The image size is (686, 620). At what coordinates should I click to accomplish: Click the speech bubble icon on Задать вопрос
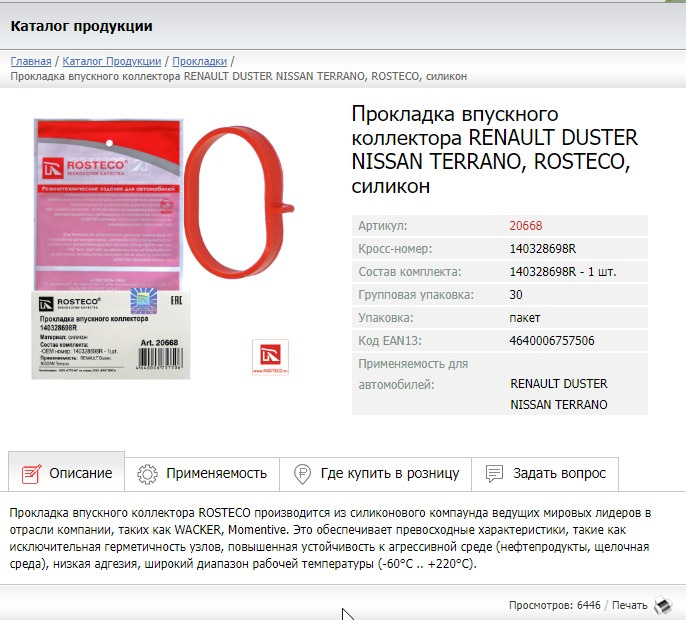(494, 473)
